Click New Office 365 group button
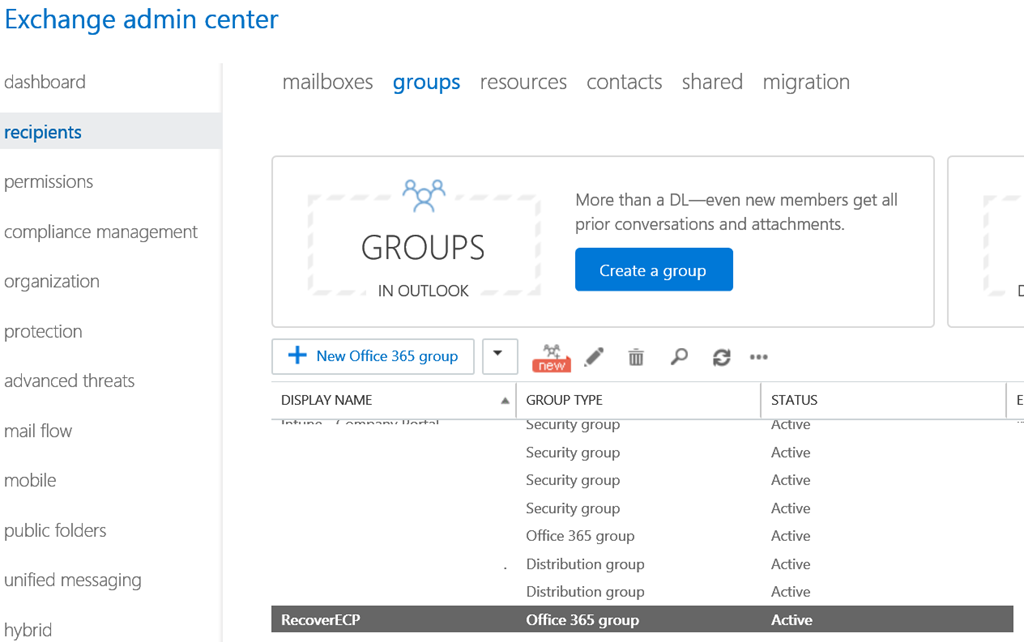Viewport: 1024px width, 642px height. point(373,356)
